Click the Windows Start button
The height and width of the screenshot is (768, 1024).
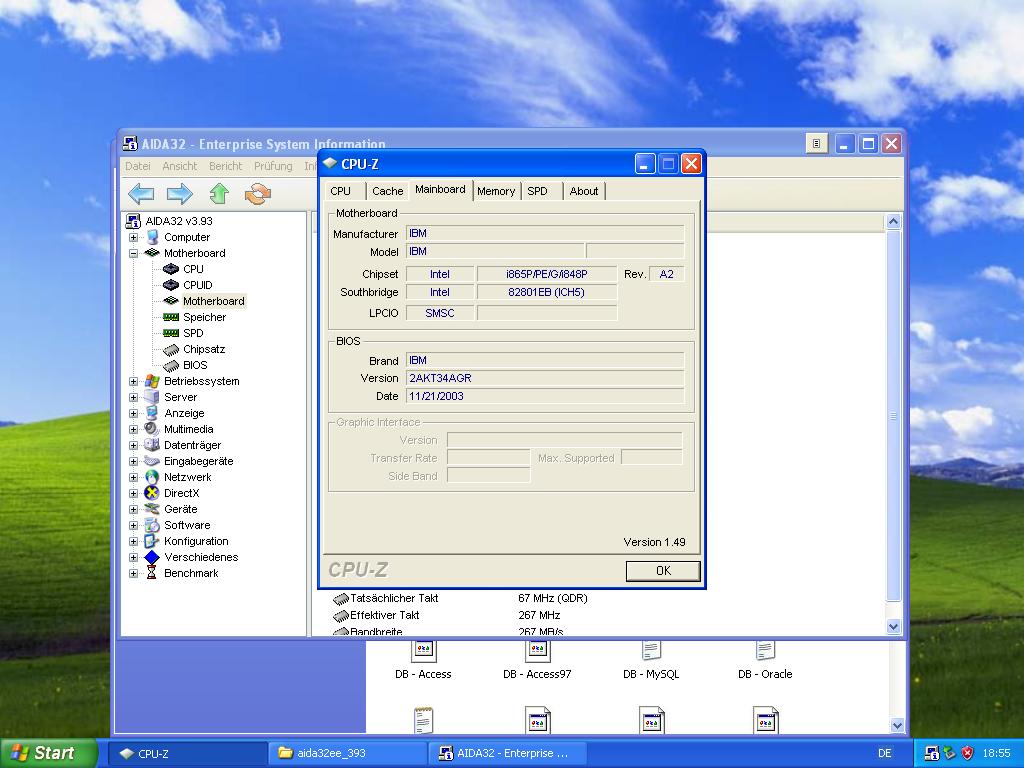coord(48,753)
